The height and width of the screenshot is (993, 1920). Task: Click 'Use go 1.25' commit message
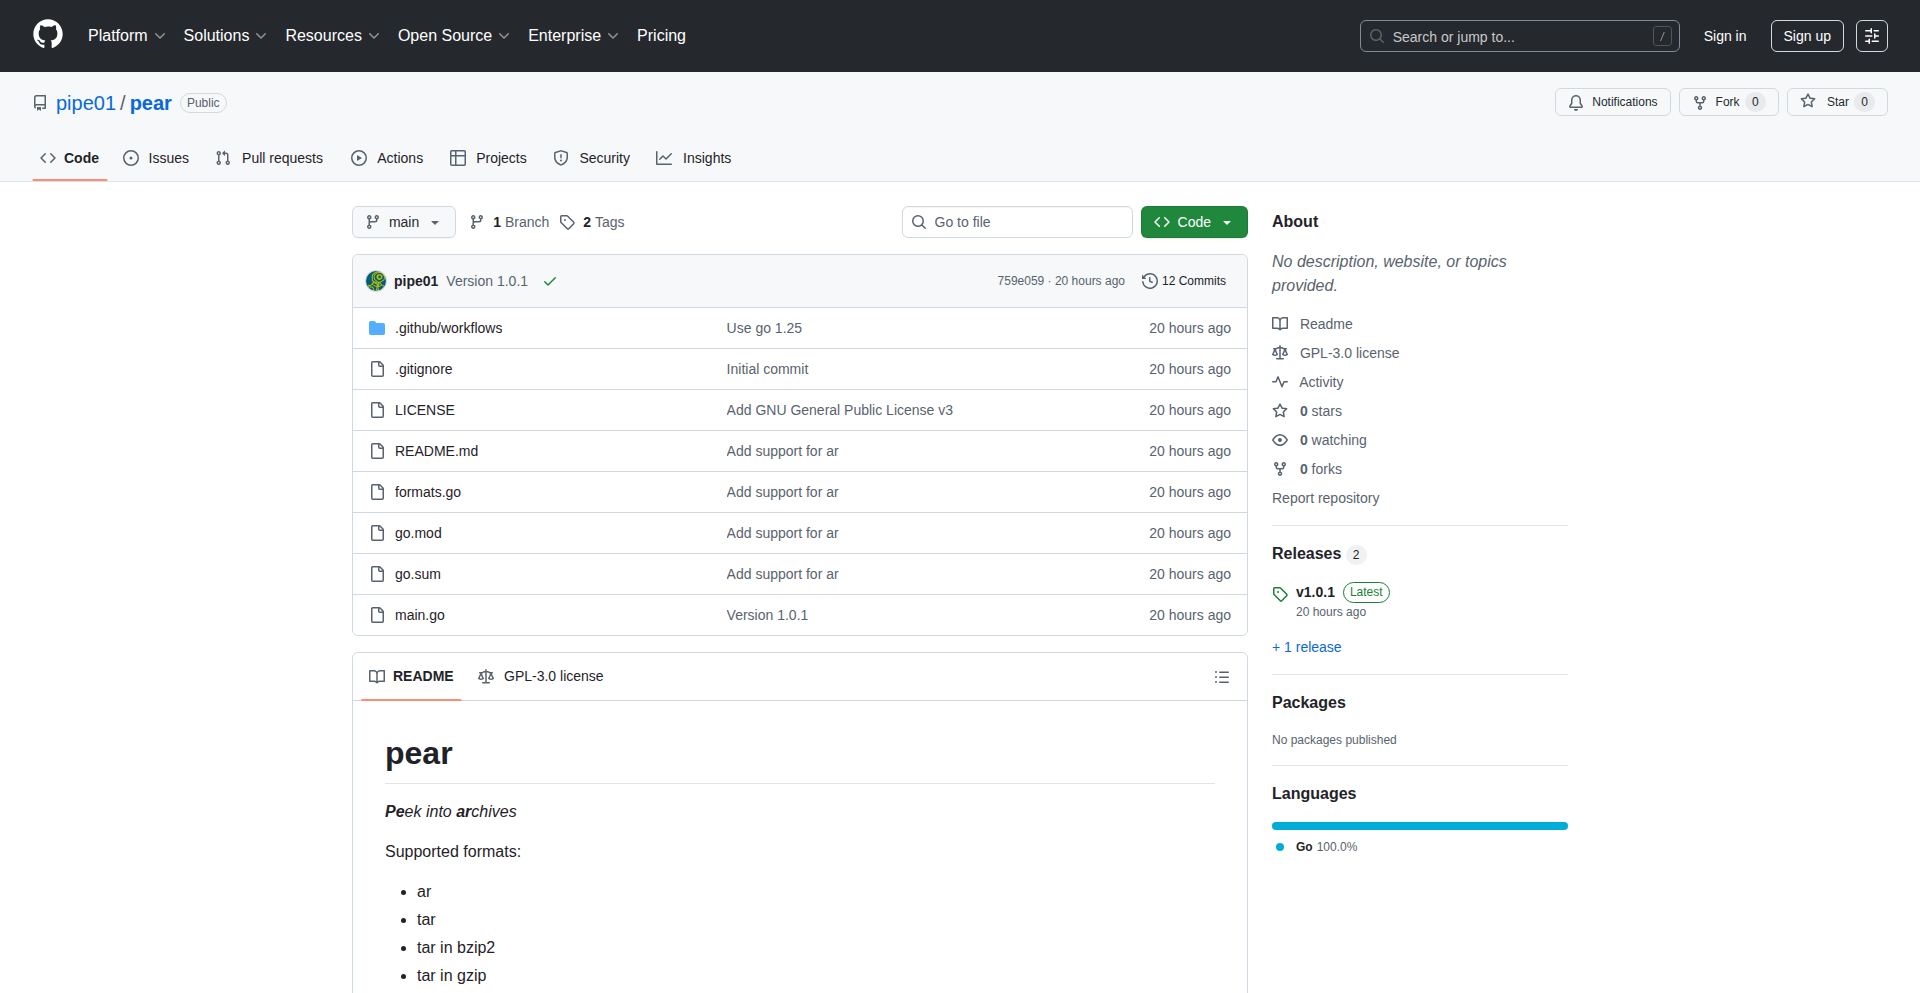pos(764,328)
